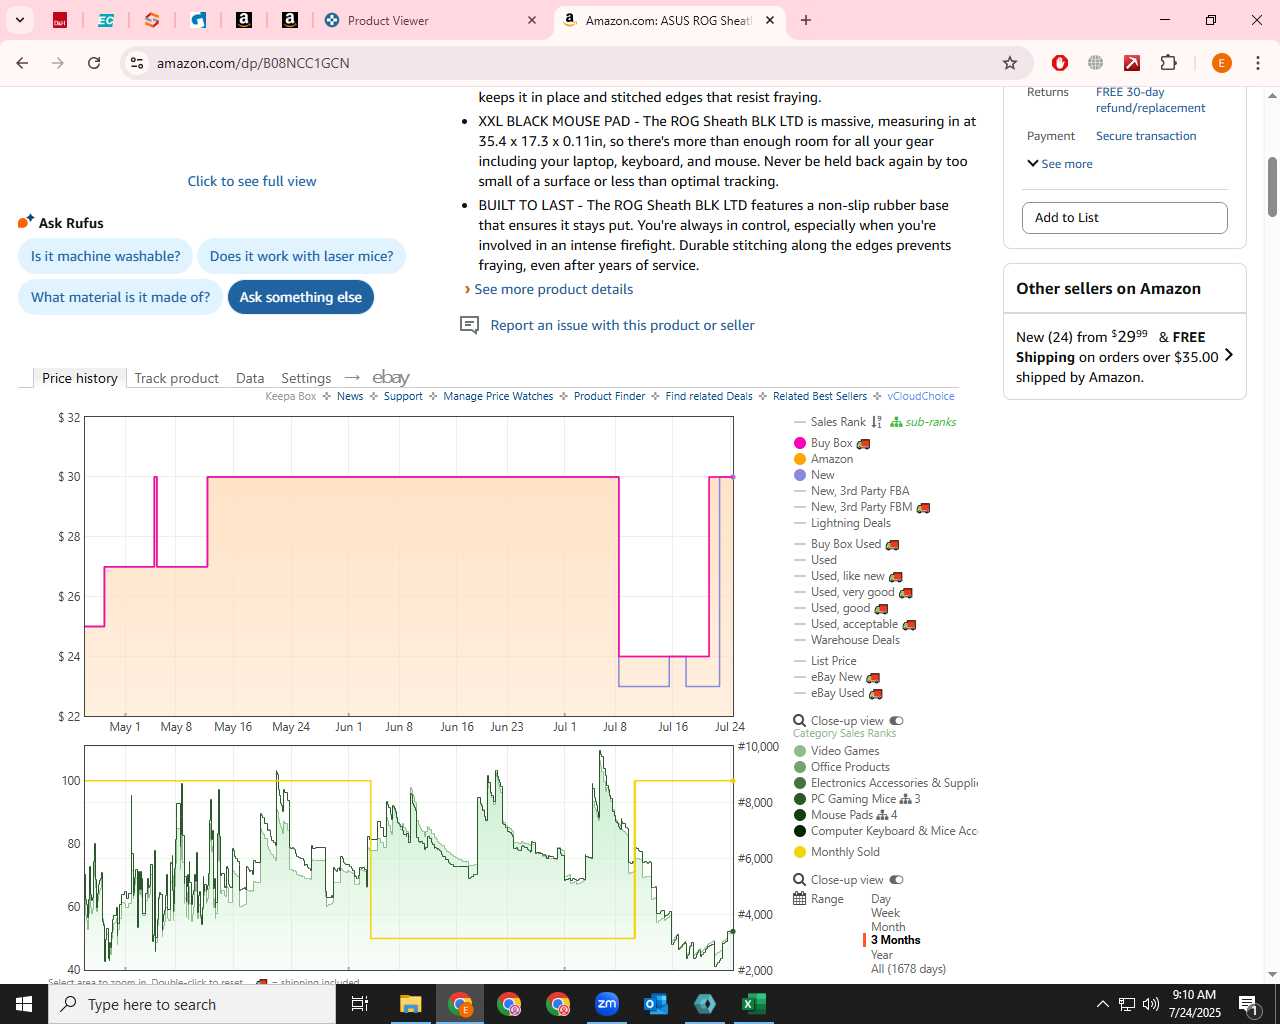Enable the List Price series
Viewport: 1280px width, 1024px height.
tap(825, 661)
